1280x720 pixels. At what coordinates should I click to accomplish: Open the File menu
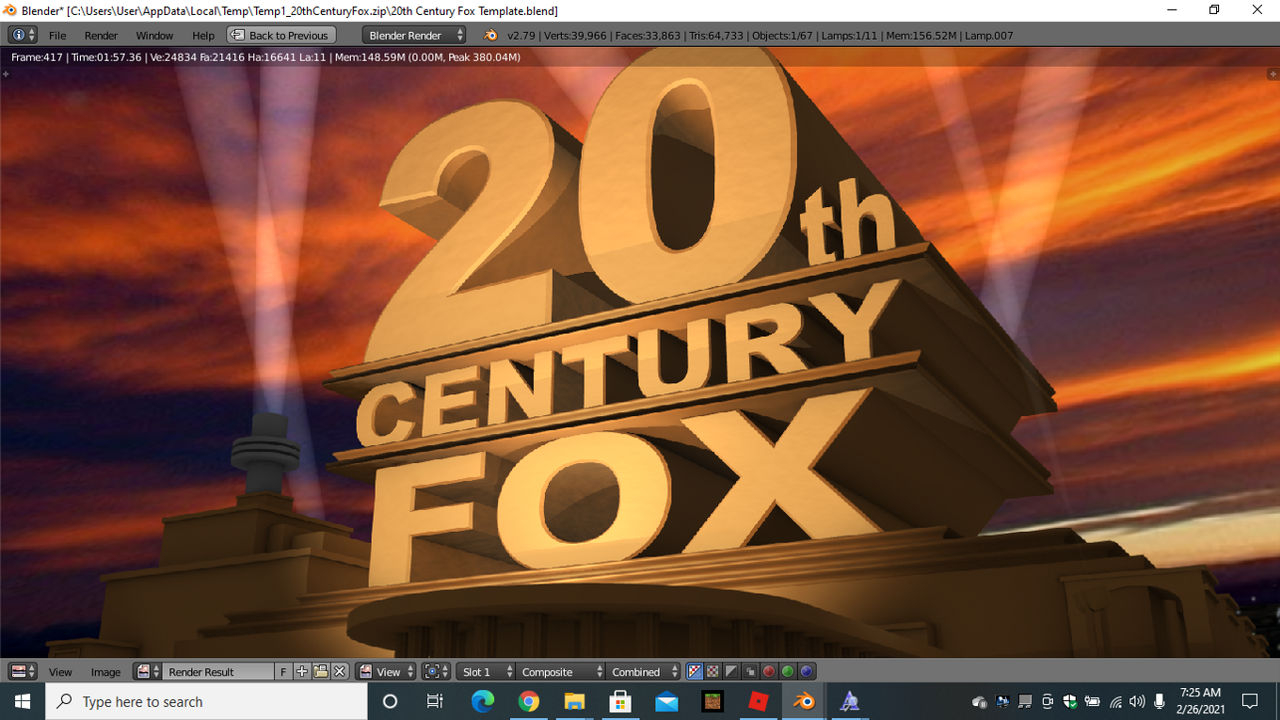58,35
